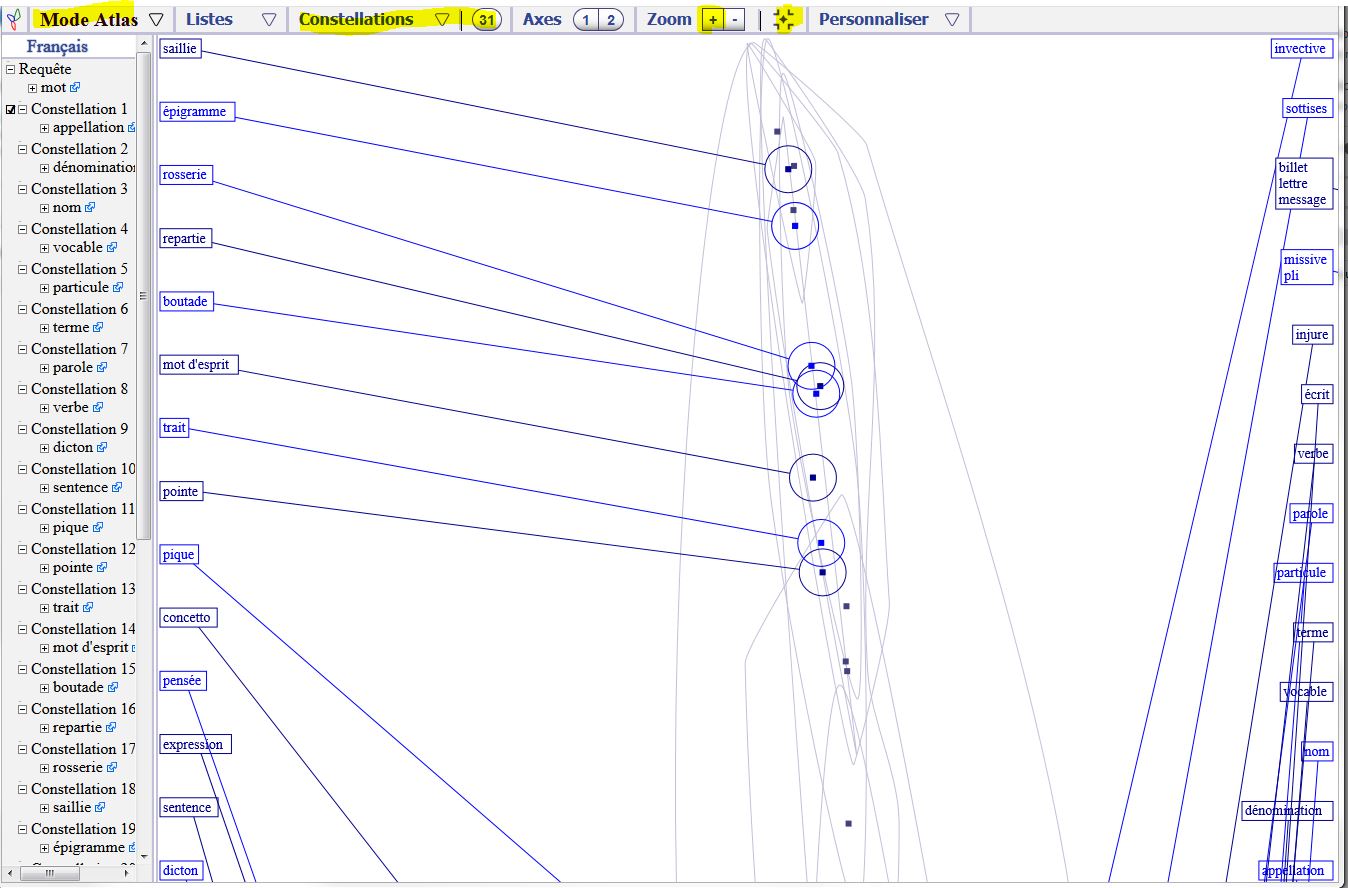Click external link icon beside 'parole'
The width and height of the screenshot is (1348, 888).
pyautogui.click(x=102, y=368)
